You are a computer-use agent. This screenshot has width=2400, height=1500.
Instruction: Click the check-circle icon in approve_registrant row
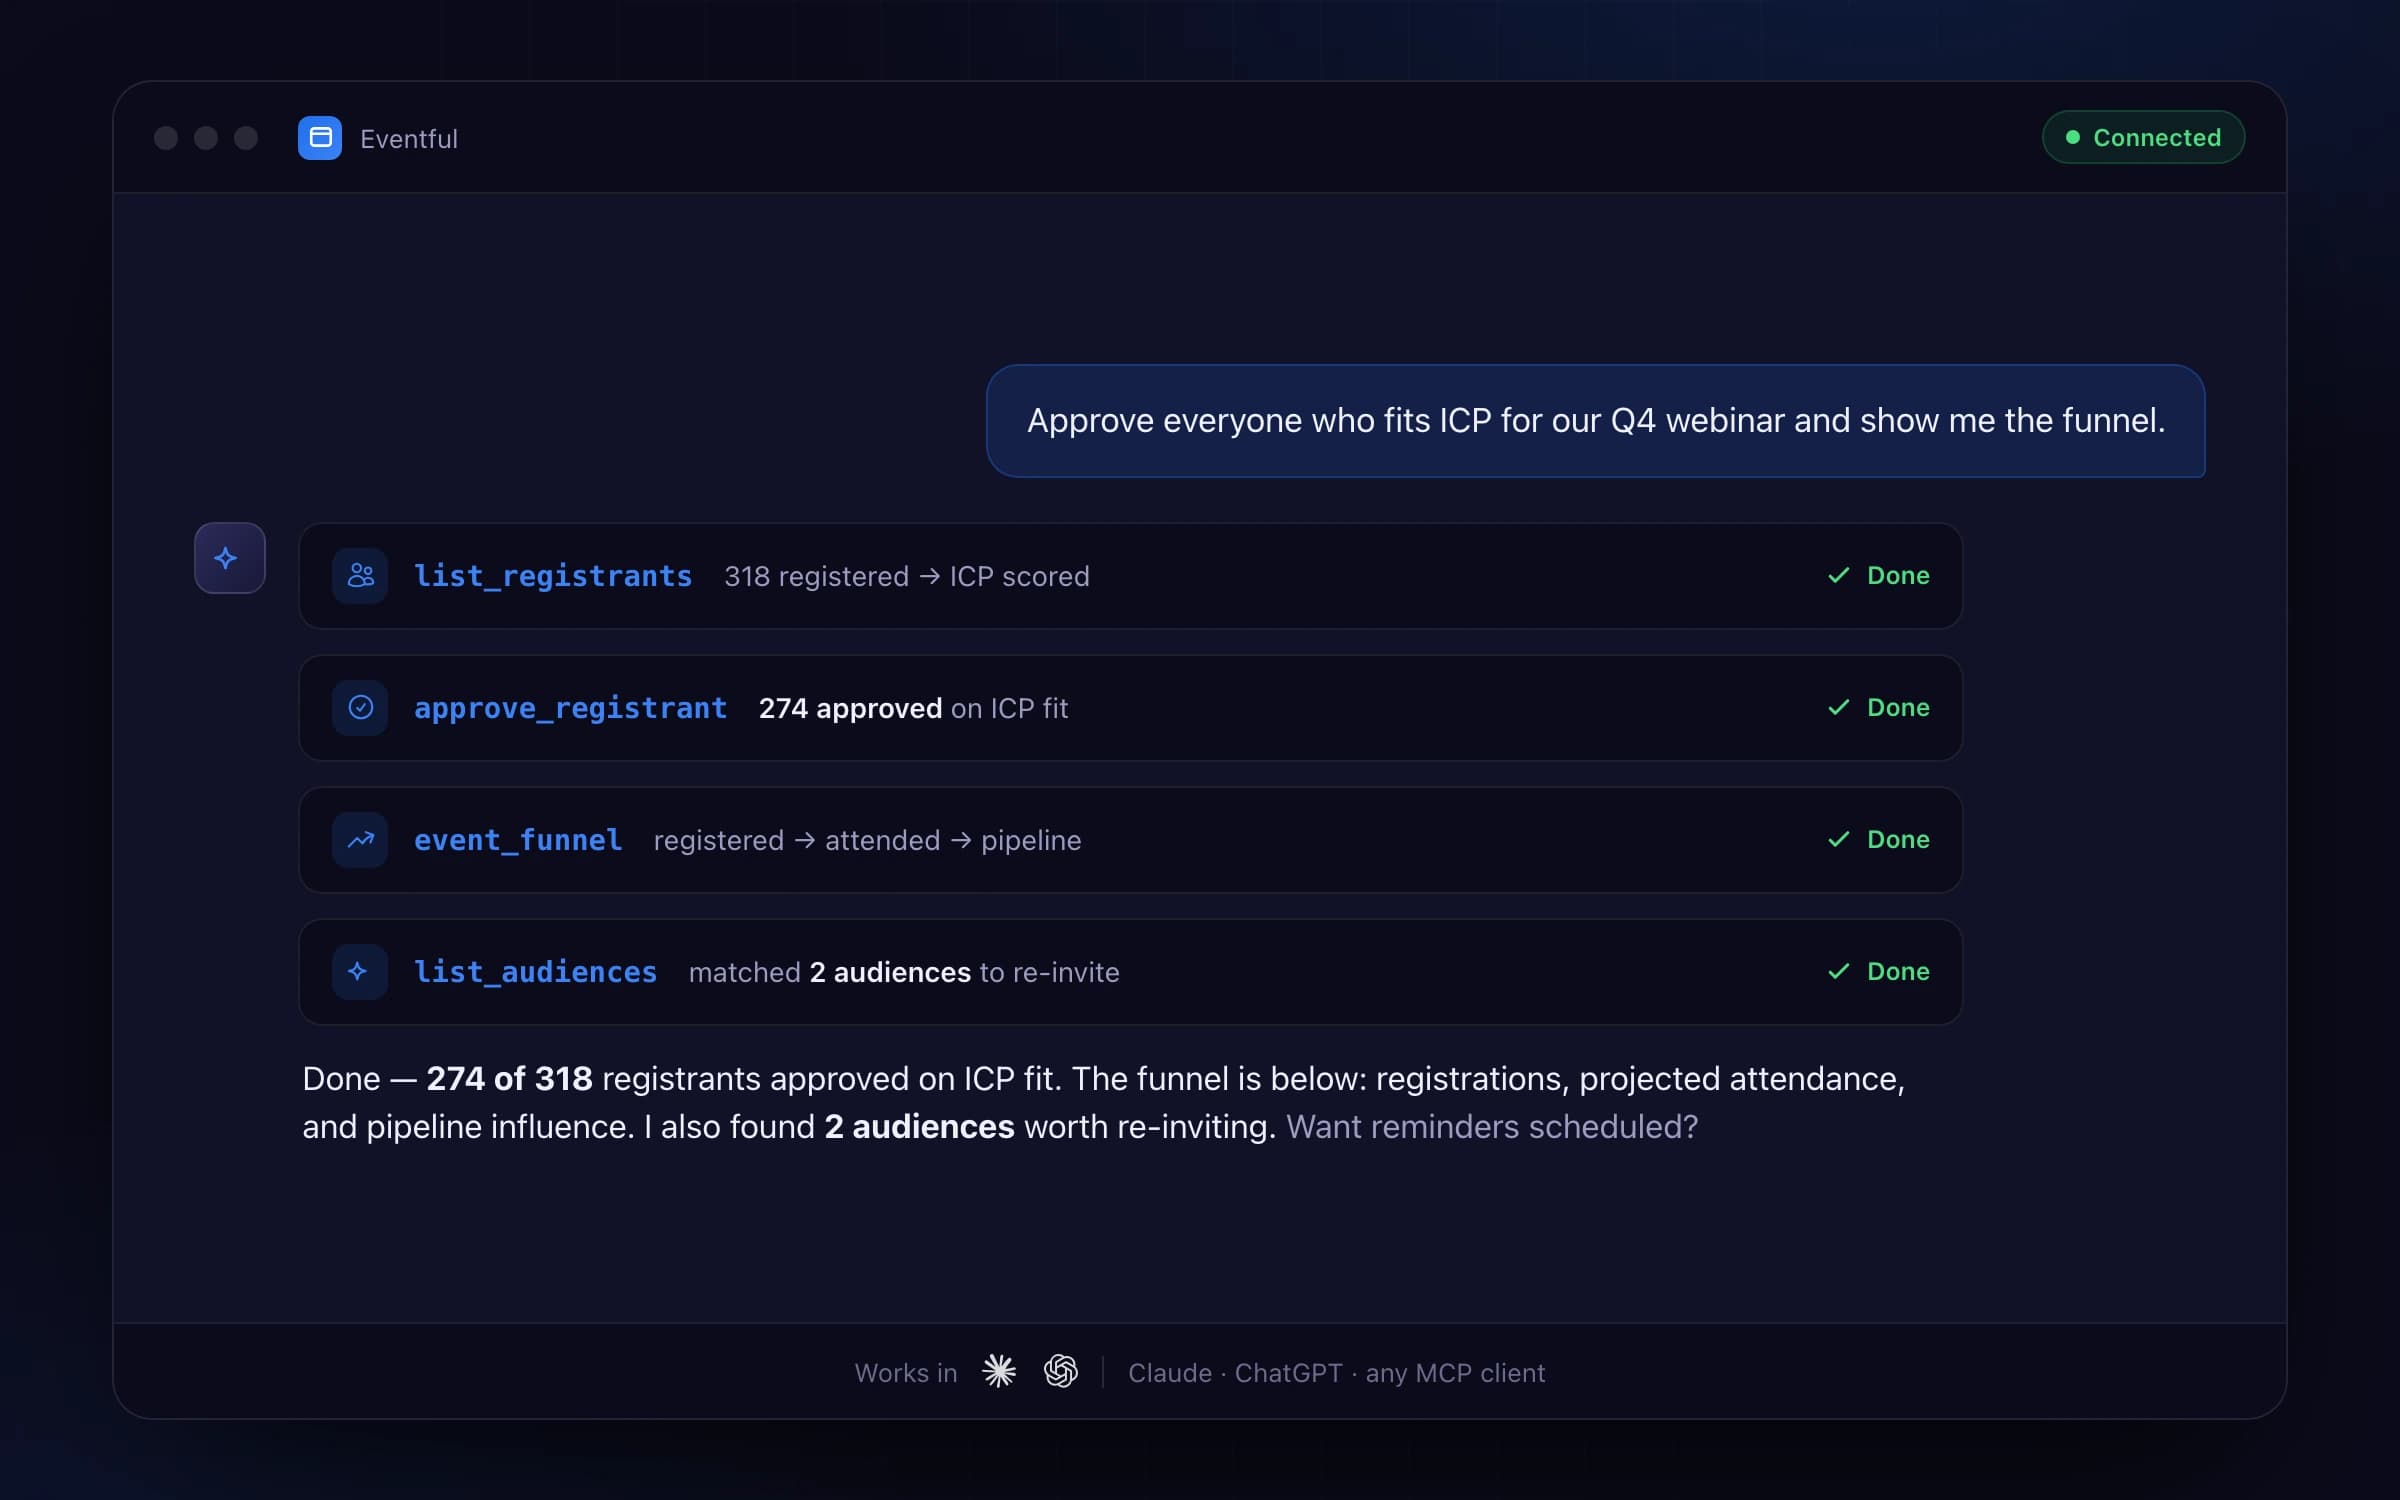(360, 708)
